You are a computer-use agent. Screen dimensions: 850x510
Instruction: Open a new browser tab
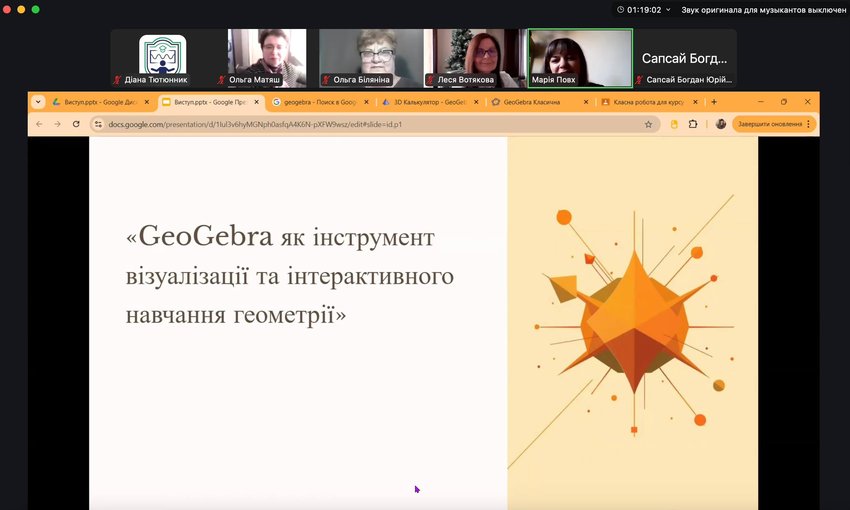[x=714, y=102]
